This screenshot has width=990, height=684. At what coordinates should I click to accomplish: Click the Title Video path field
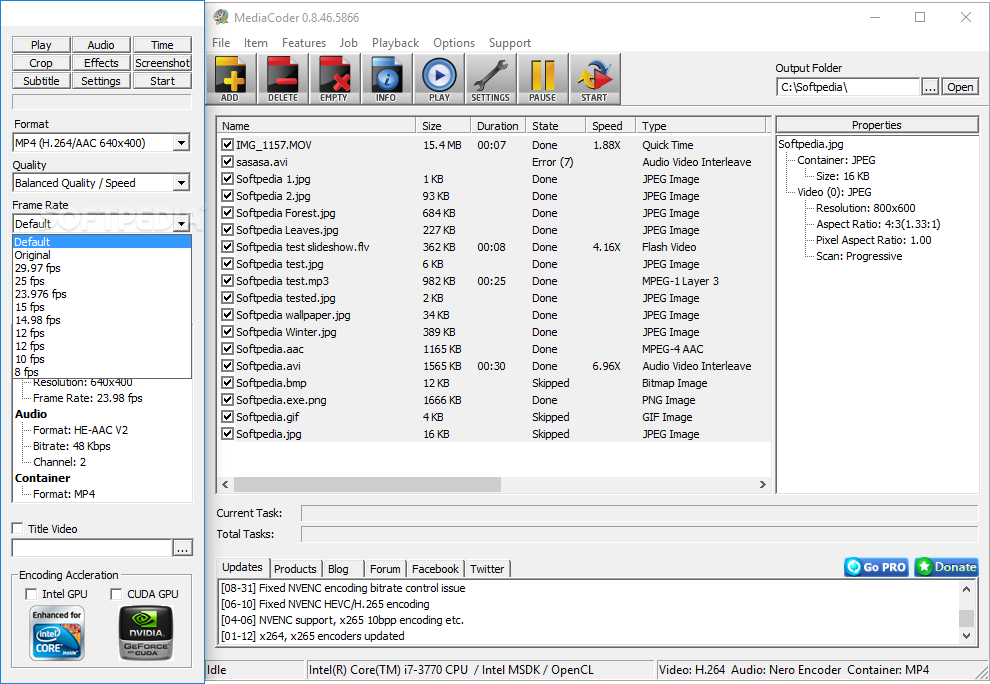[92, 548]
